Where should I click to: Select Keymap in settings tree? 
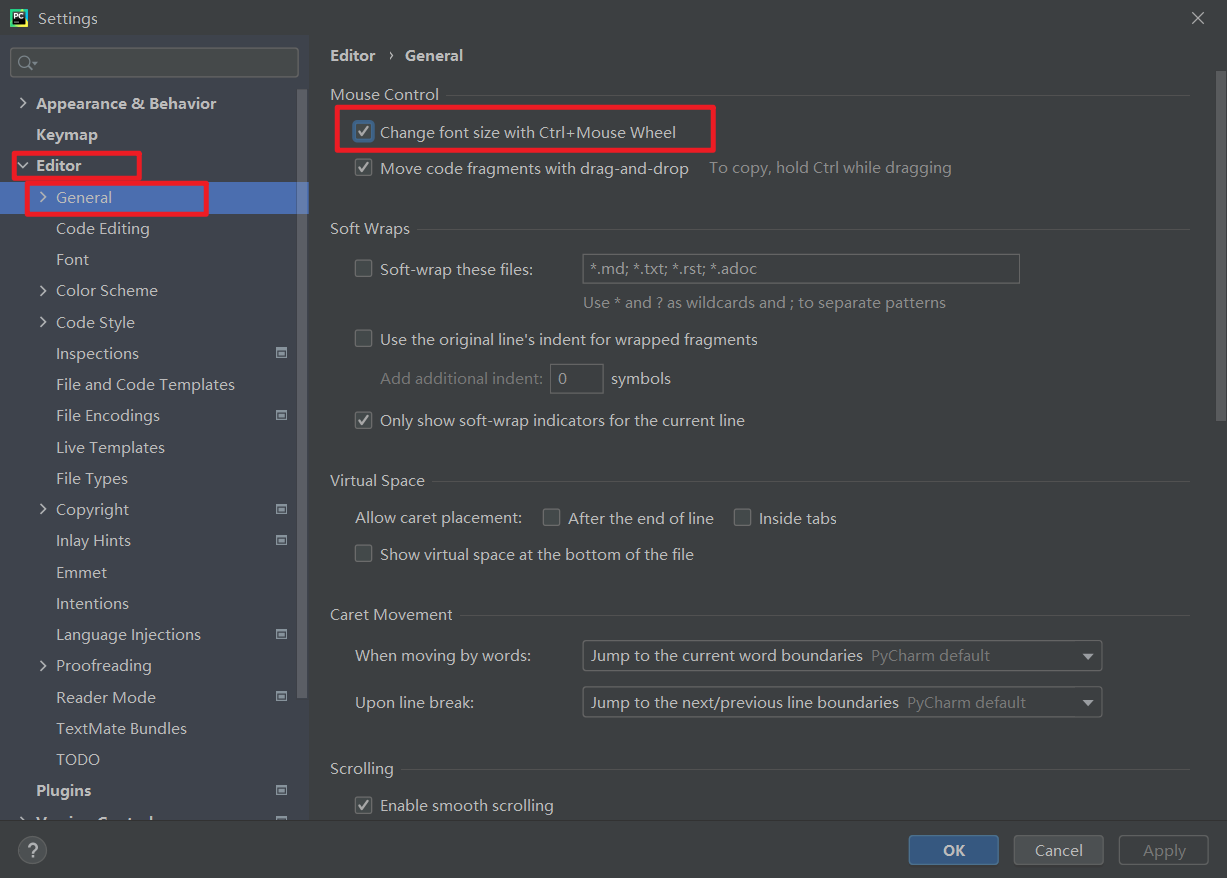click(x=67, y=134)
